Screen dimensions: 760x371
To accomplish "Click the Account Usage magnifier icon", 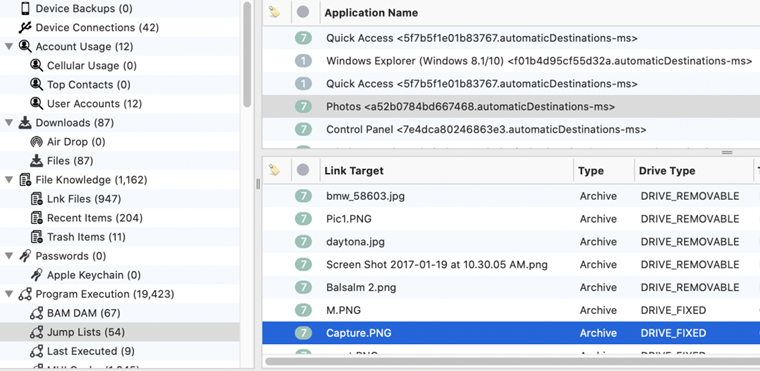I will [x=25, y=47].
